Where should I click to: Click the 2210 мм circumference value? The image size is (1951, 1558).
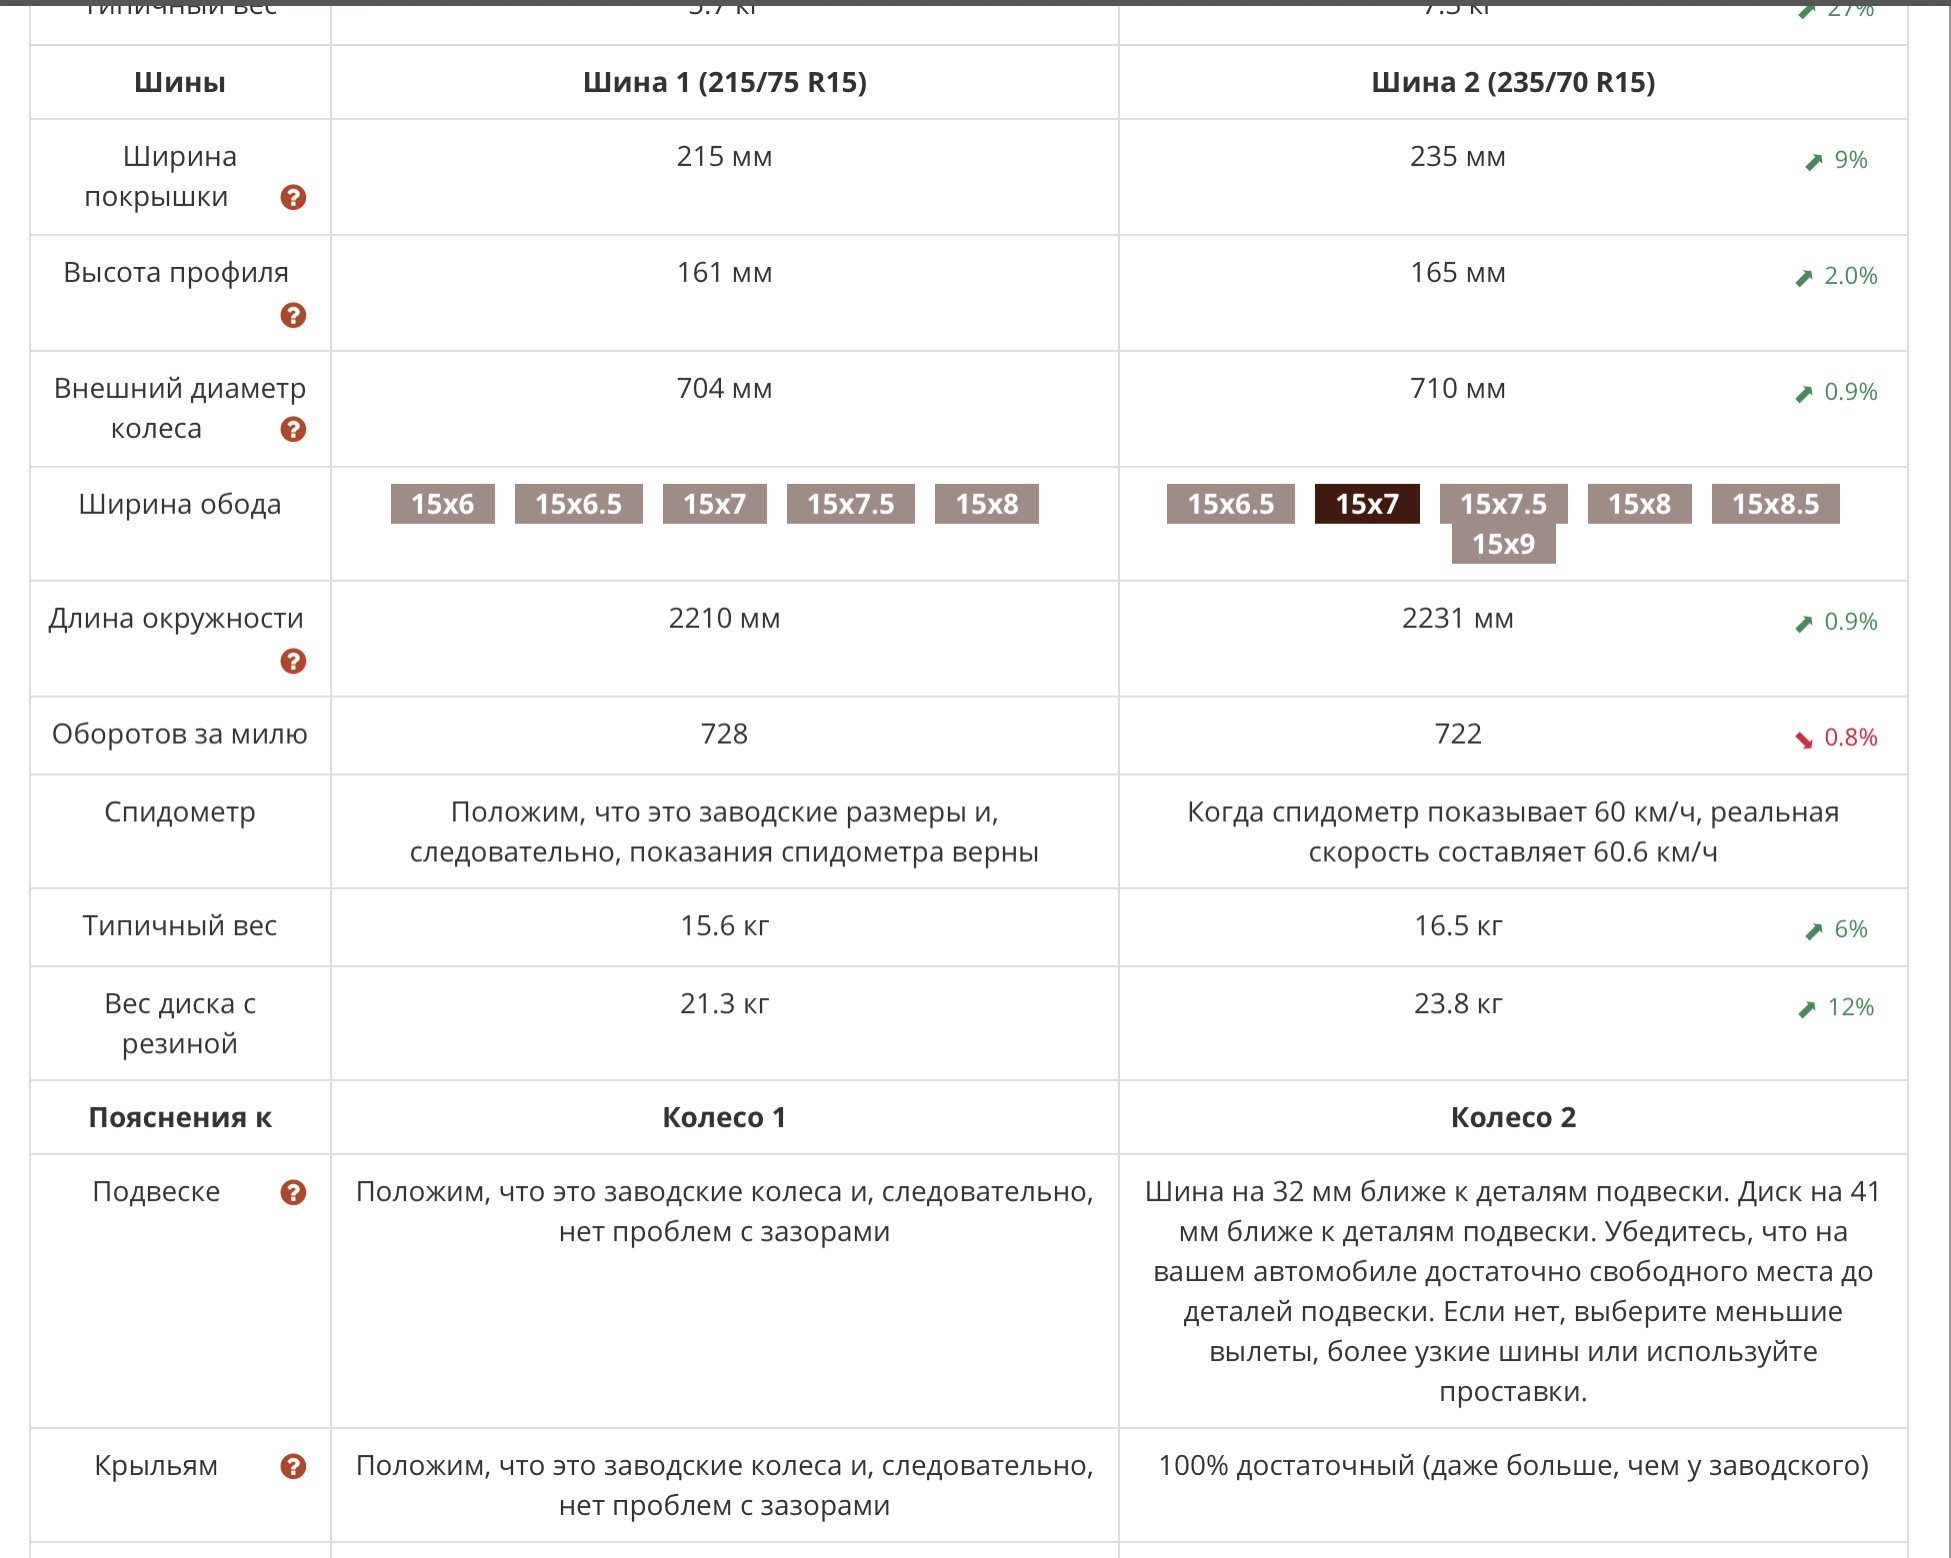pyautogui.click(x=725, y=619)
